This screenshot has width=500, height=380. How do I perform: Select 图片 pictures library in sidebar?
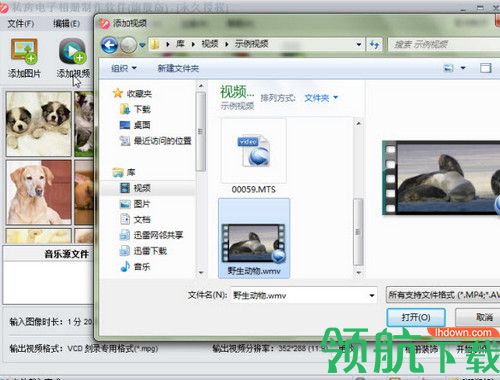click(x=135, y=204)
